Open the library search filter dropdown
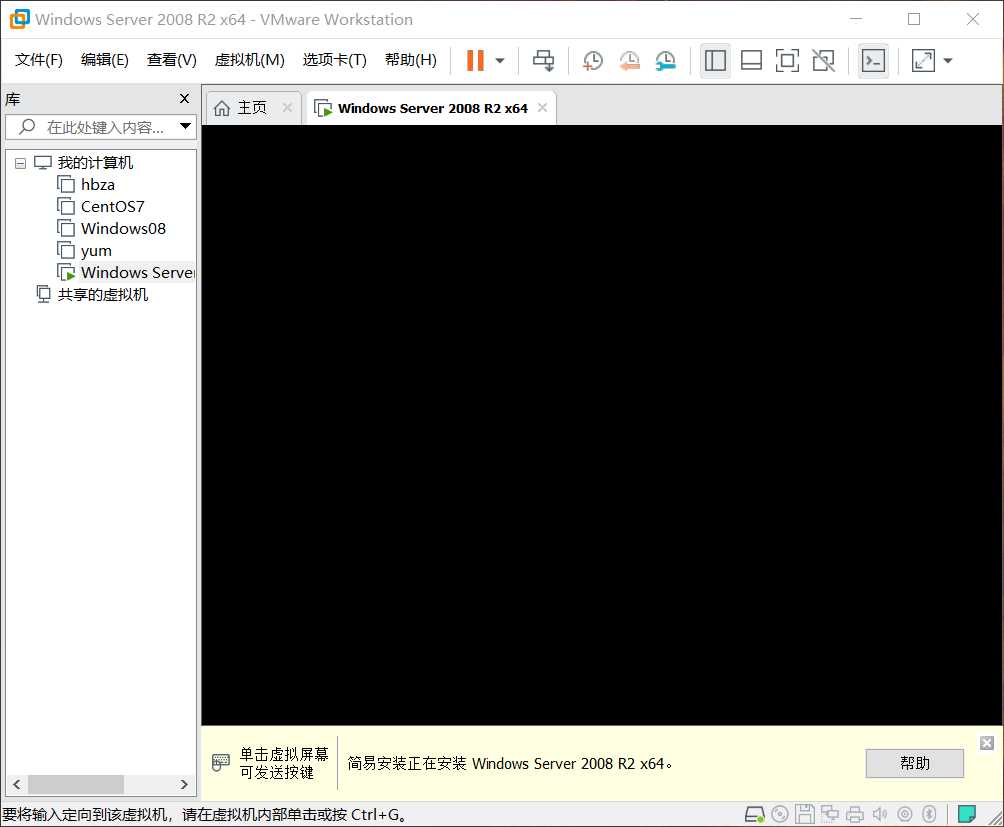1004x827 pixels. pos(186,126)
